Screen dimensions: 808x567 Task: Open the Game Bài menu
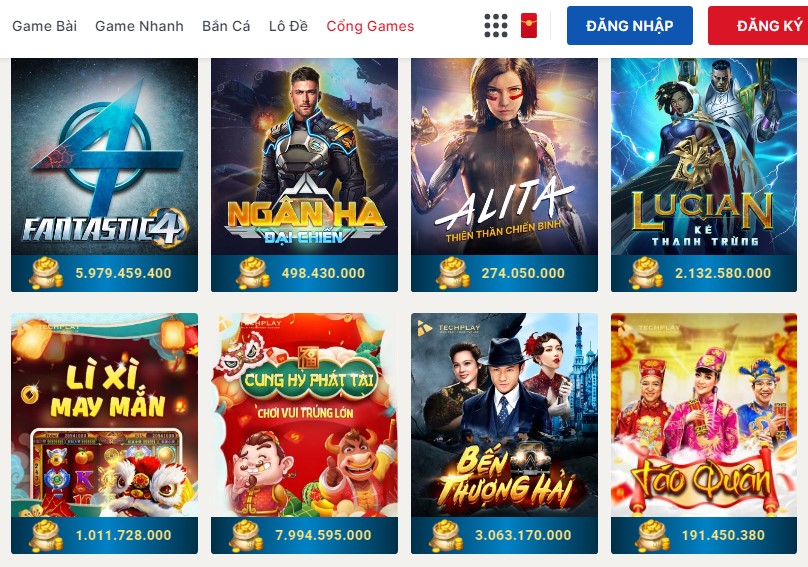pyautogui.click(x=44, y=26)
